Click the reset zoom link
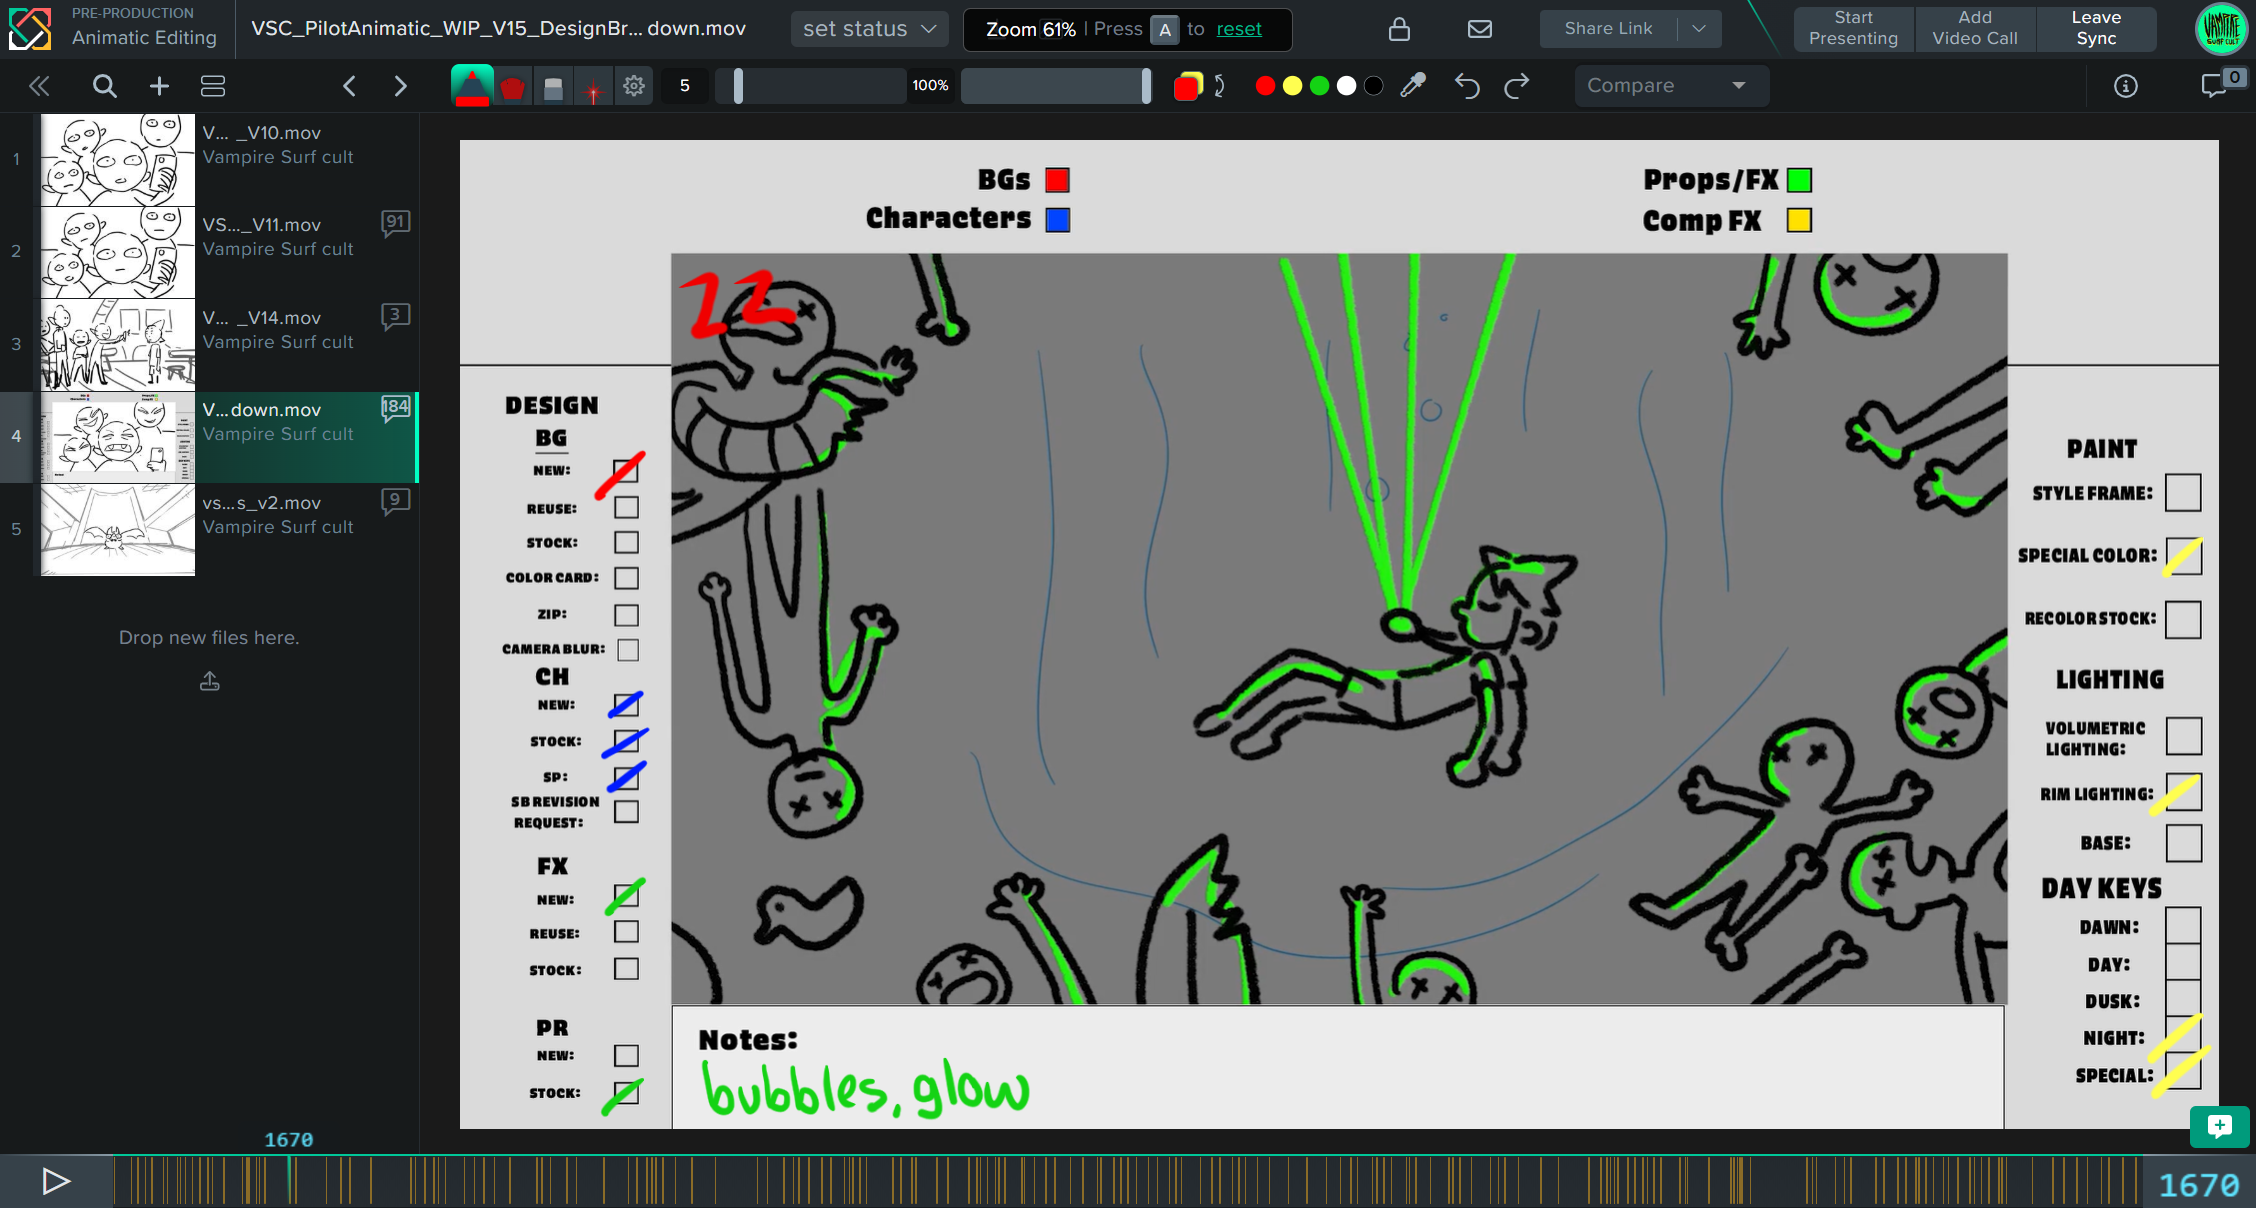The image size is (2256, 1208). point(1238,29)
